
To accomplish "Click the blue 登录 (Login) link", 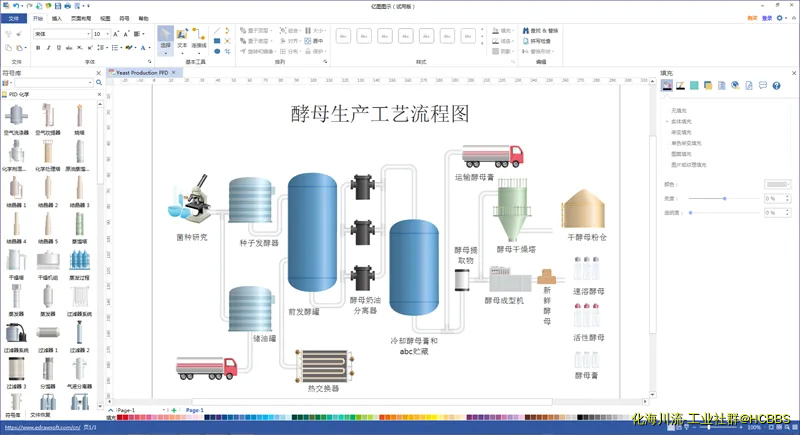I will pyautogui.click(x=767, y=18).
